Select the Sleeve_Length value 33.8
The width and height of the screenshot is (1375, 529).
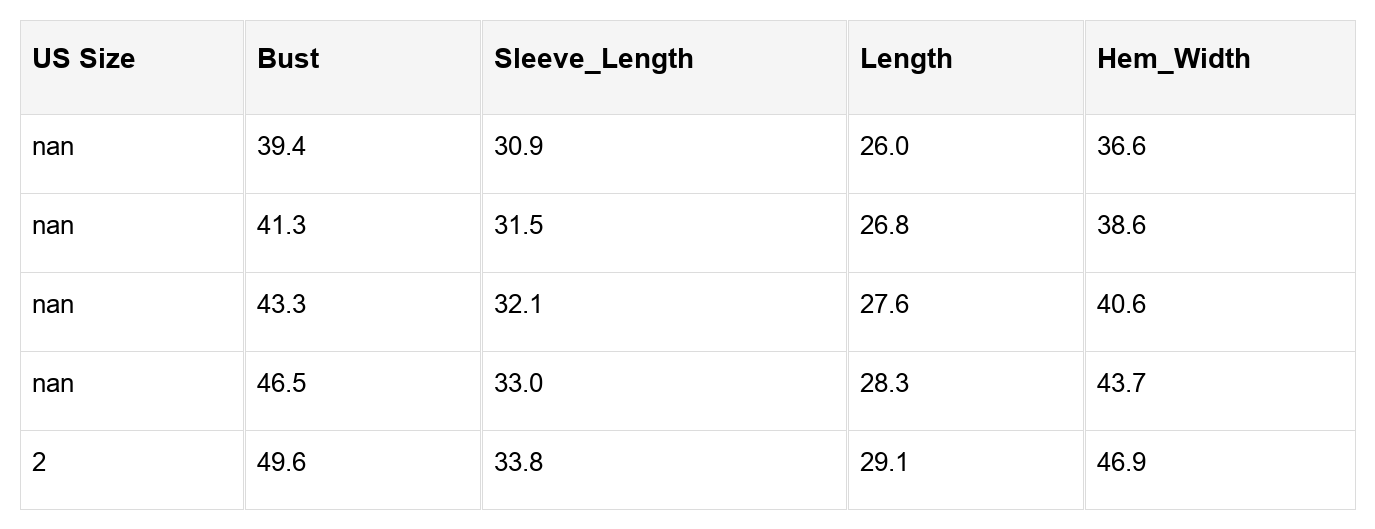point(518,463)
